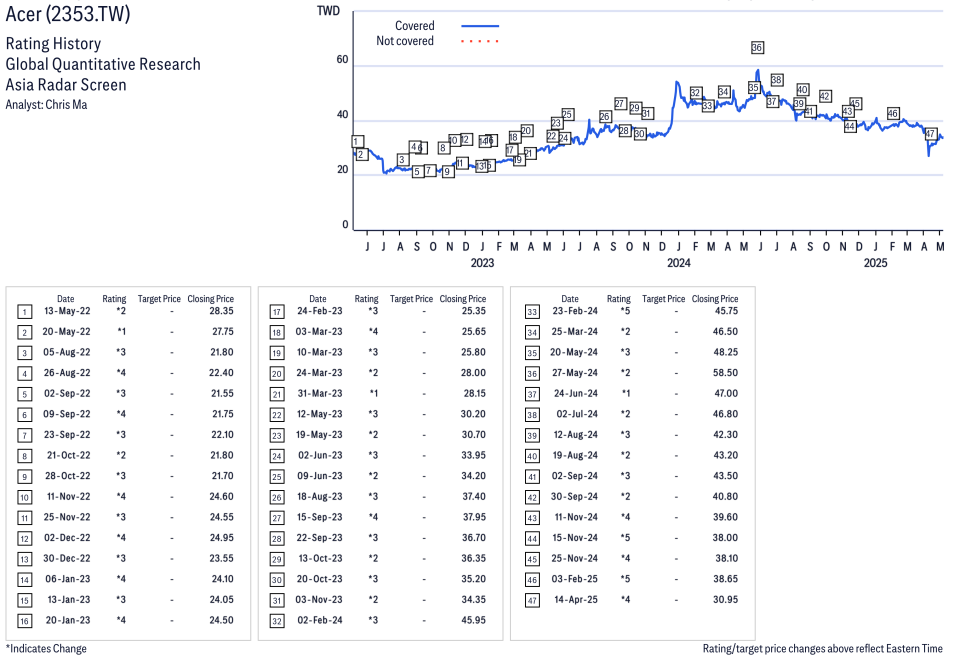Screen dimensions: 954x655
Task: Click chart marker 47 near the chart's end
Action: [x=930, y=134]
